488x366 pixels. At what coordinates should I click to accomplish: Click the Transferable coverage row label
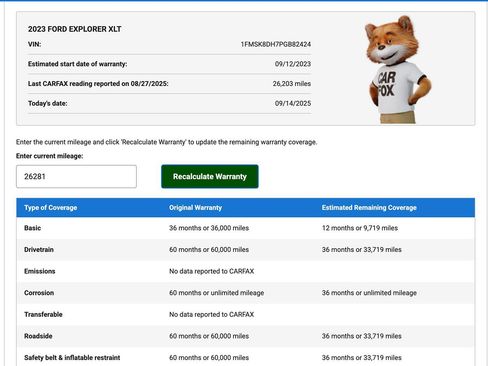43,314
